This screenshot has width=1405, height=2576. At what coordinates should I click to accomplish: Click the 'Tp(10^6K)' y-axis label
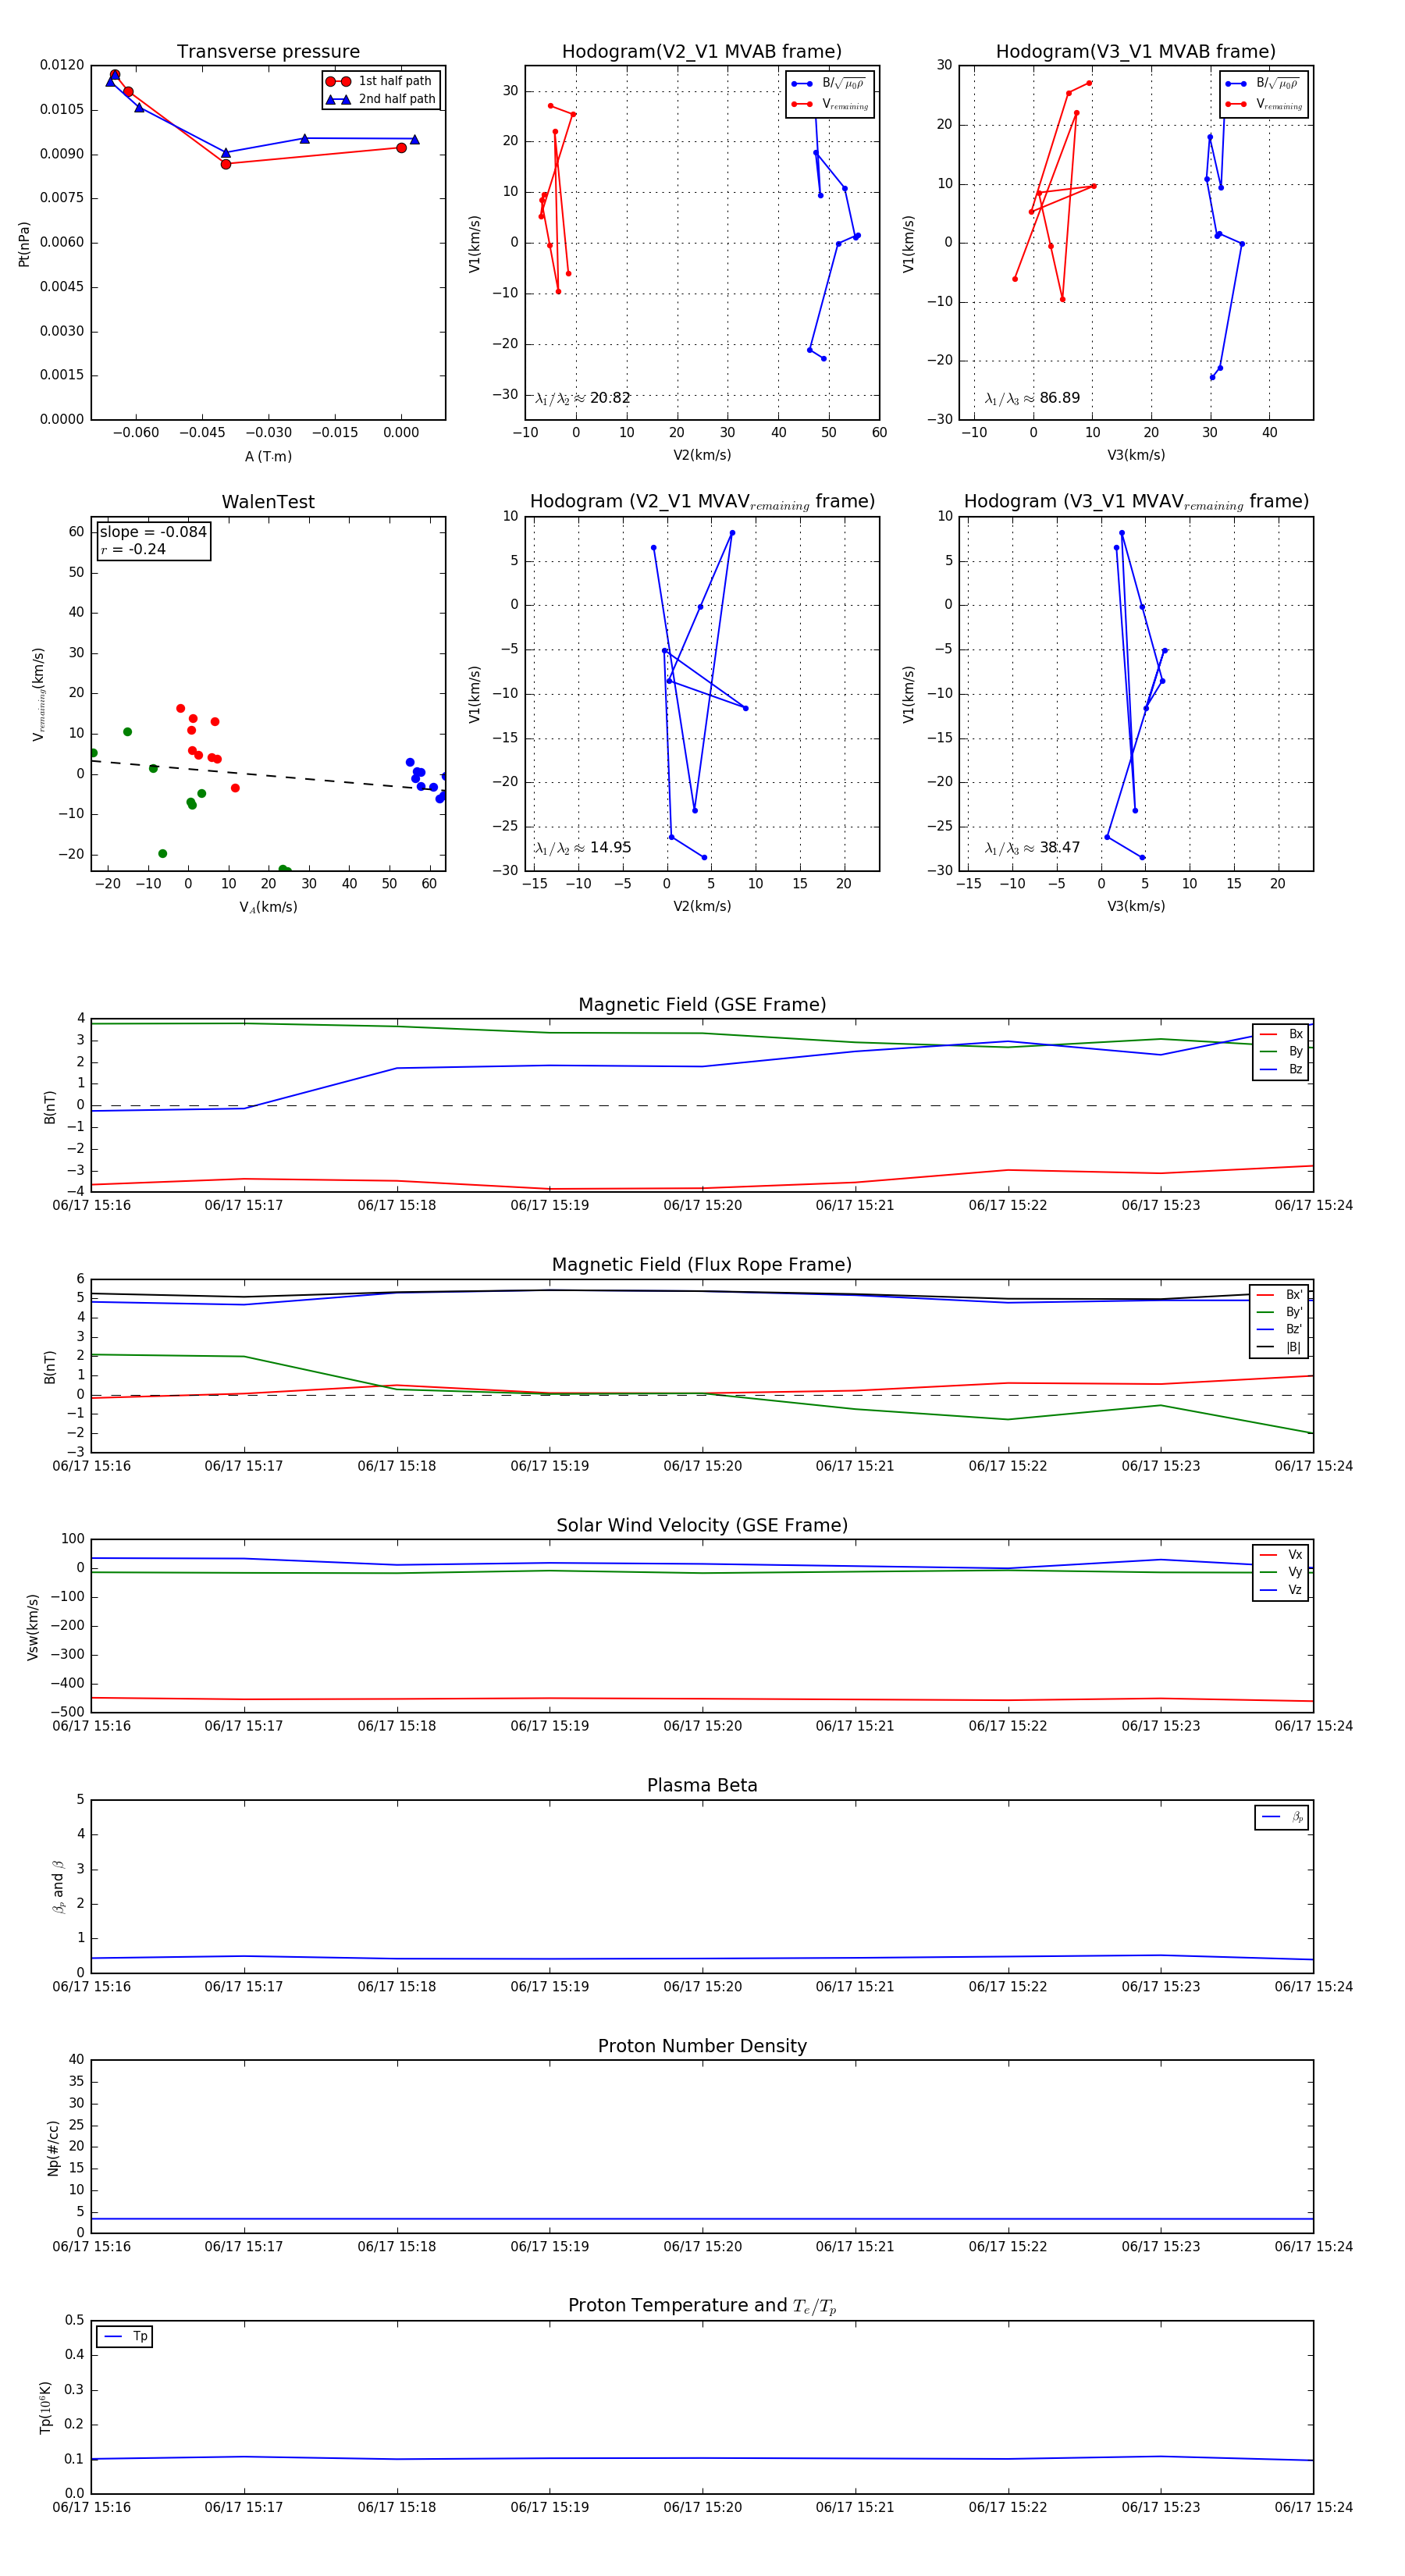(45, 2407)
